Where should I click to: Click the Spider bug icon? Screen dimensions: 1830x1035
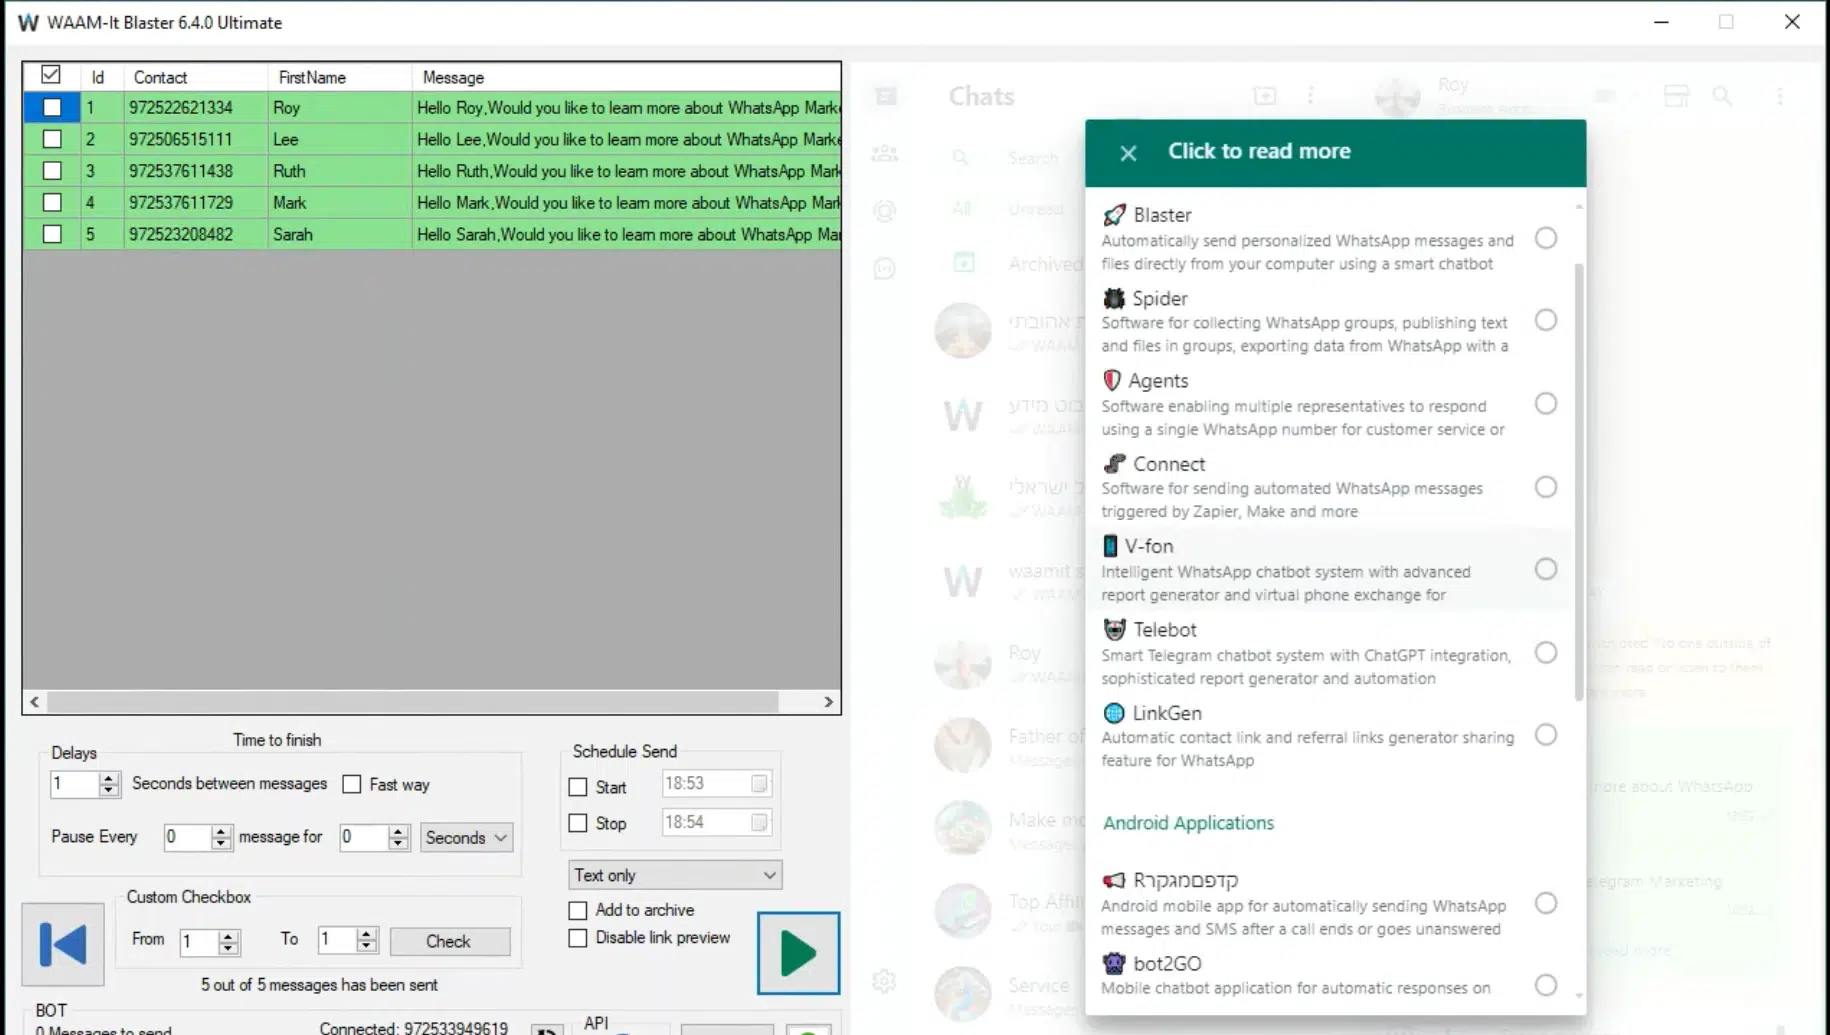1114,297
